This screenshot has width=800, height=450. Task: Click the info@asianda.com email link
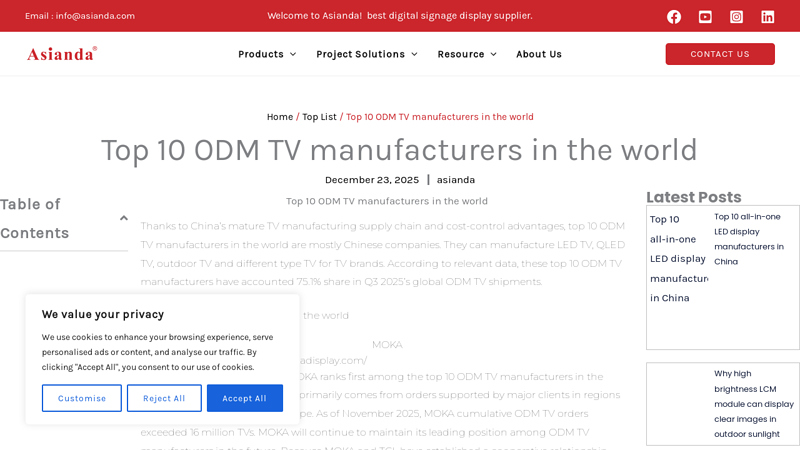click(x=95, y=16)
